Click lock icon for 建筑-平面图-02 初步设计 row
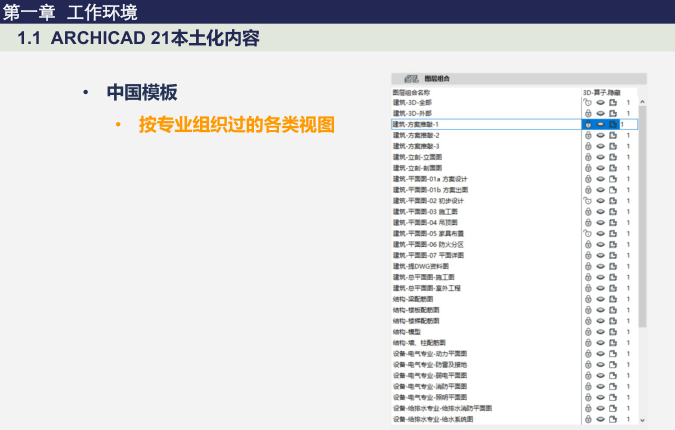Screen dimensions: 675x430 tap(587, 200)
